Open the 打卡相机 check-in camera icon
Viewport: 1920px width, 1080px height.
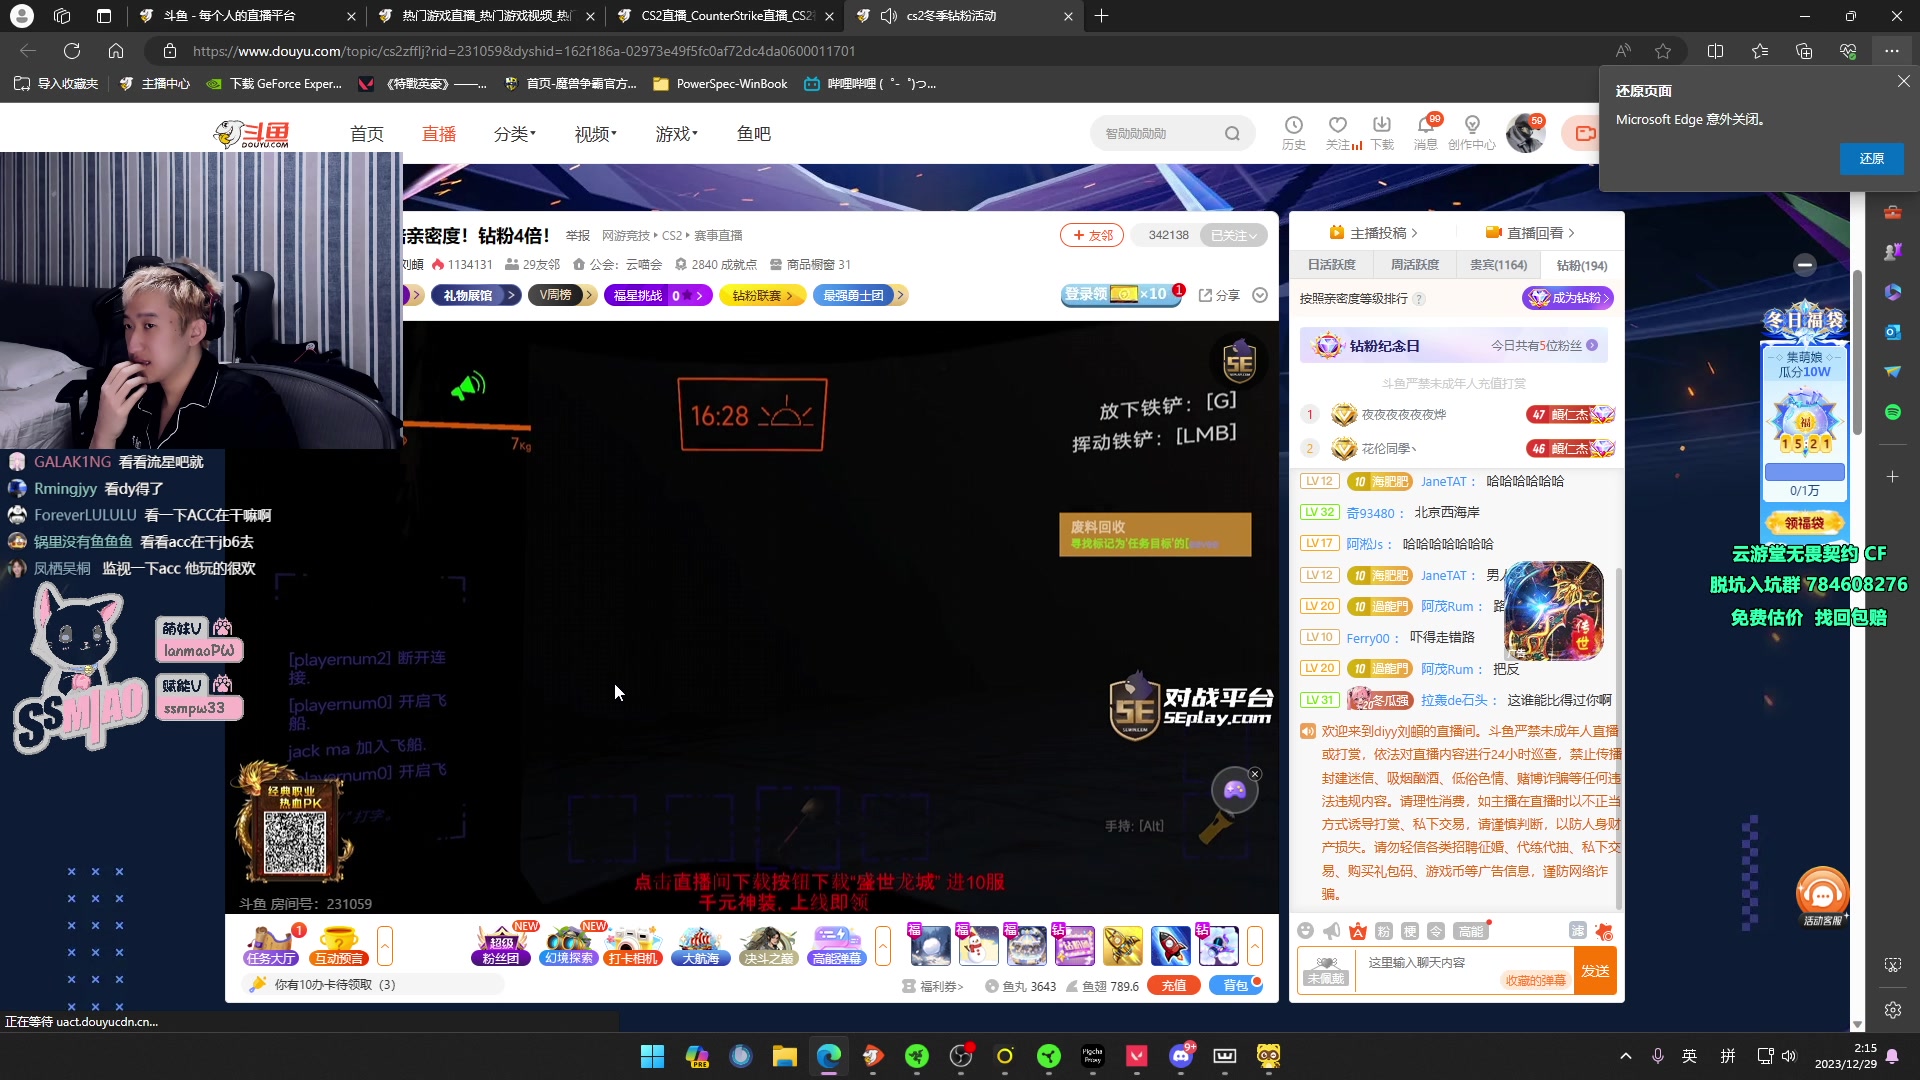pyautogui.click(x=633, y=945)
